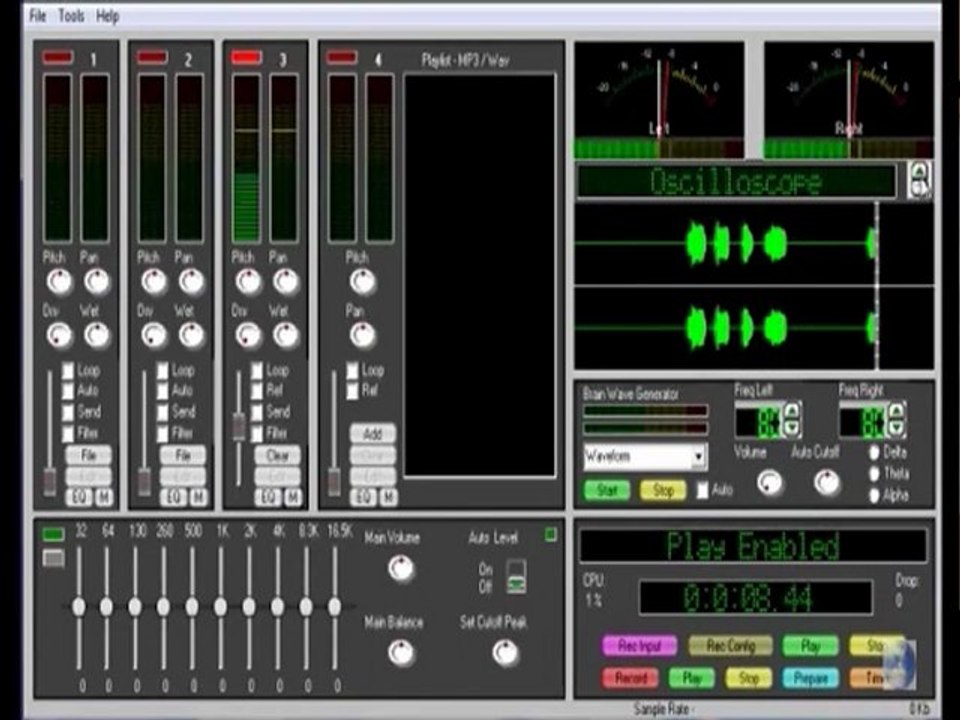Increase Freq Right with the up arrow

896,411
